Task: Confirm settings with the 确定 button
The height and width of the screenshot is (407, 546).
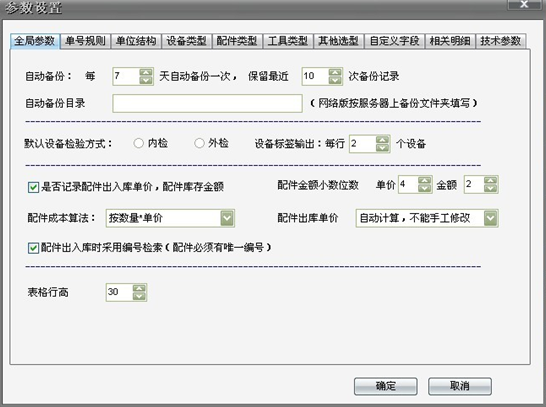Action: (385, 386)
